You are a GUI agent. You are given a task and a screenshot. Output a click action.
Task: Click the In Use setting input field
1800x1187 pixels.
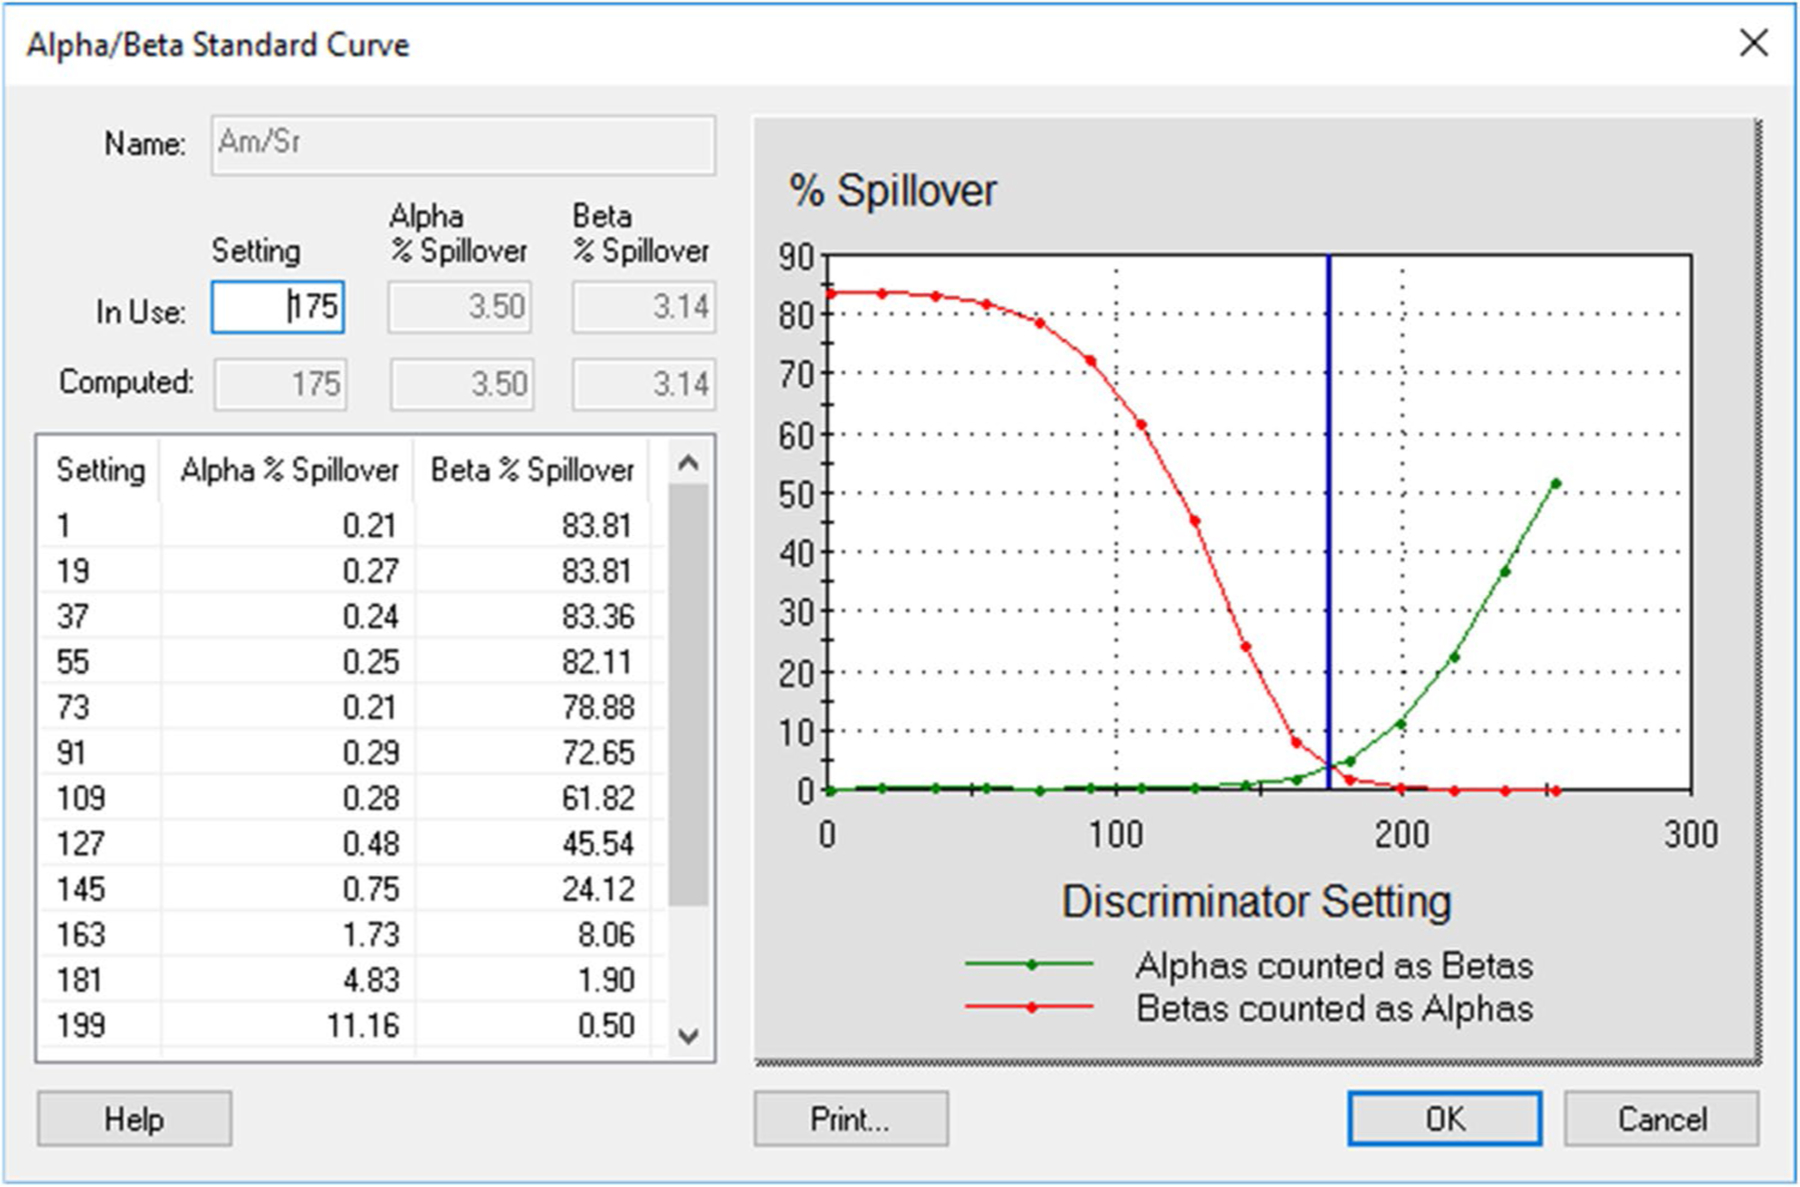coord(278,307)
